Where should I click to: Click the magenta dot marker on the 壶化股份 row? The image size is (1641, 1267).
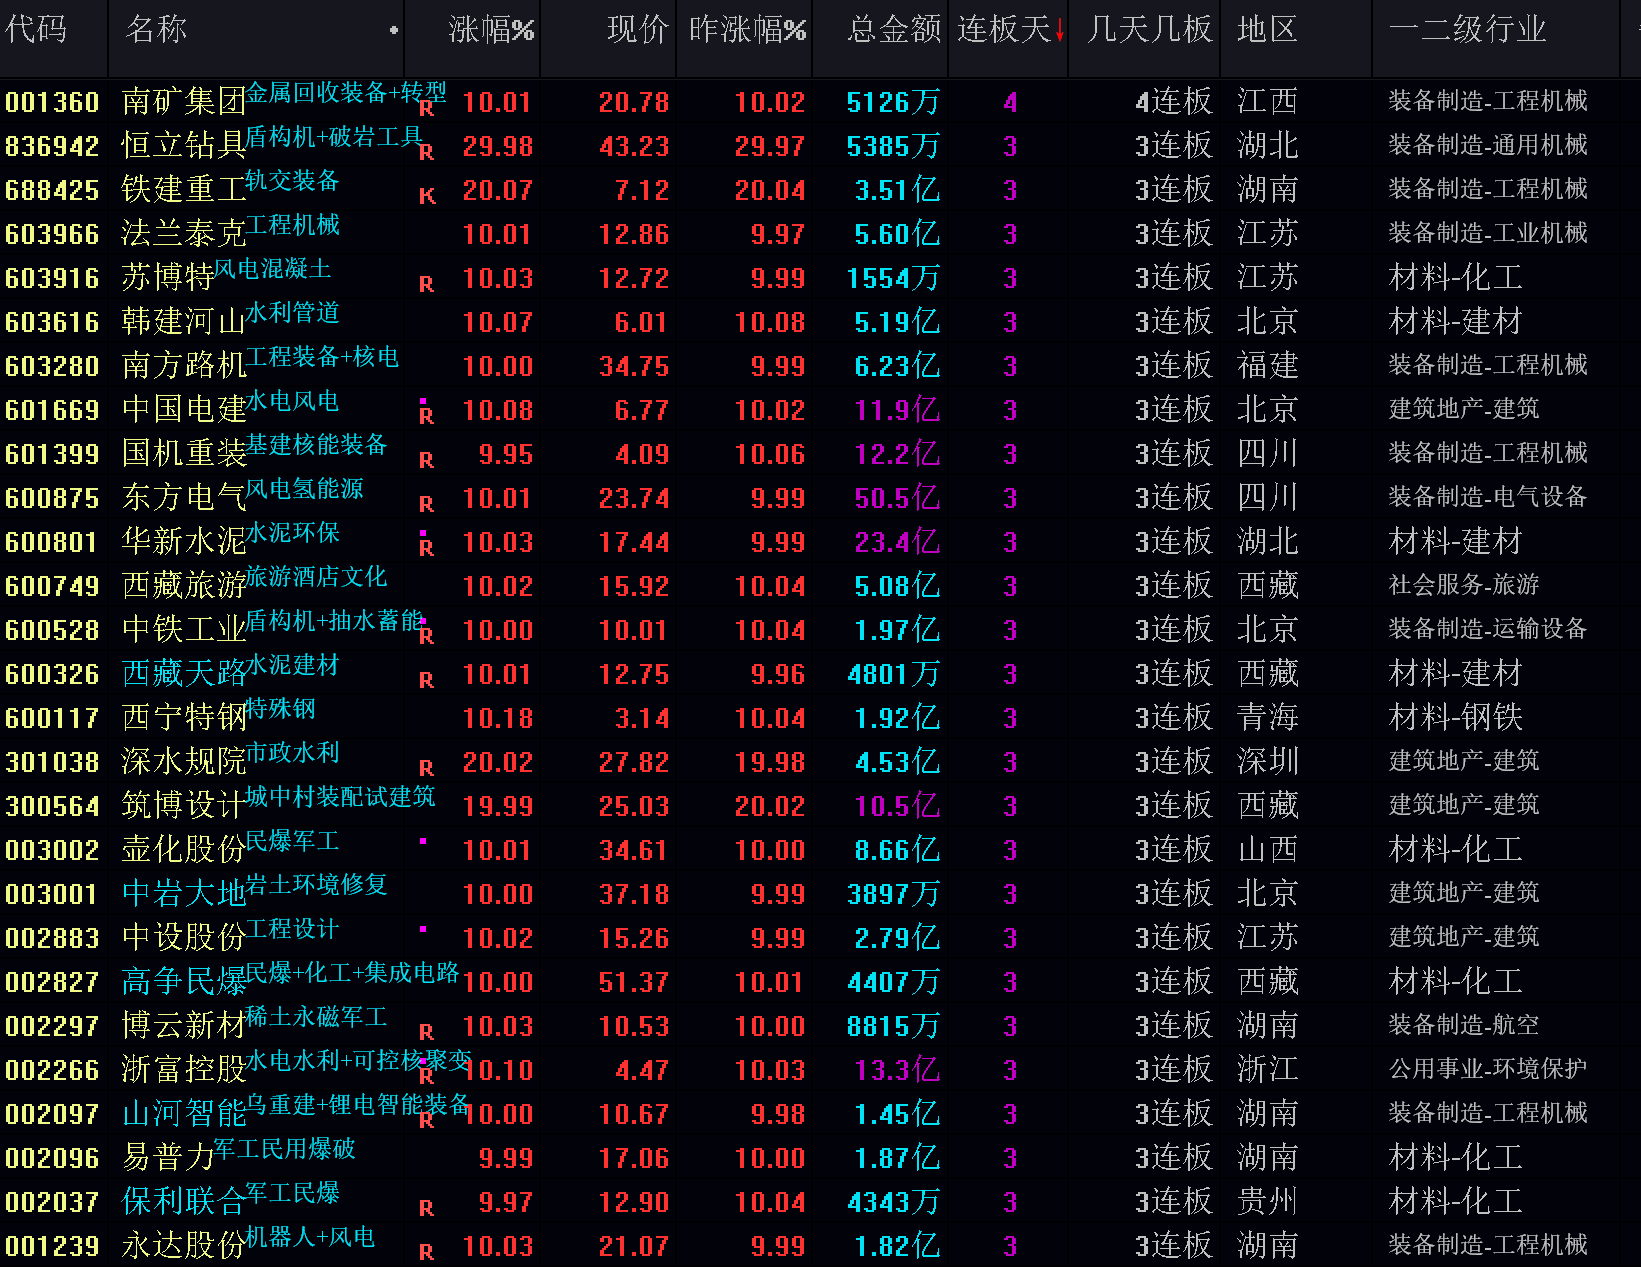423,841
